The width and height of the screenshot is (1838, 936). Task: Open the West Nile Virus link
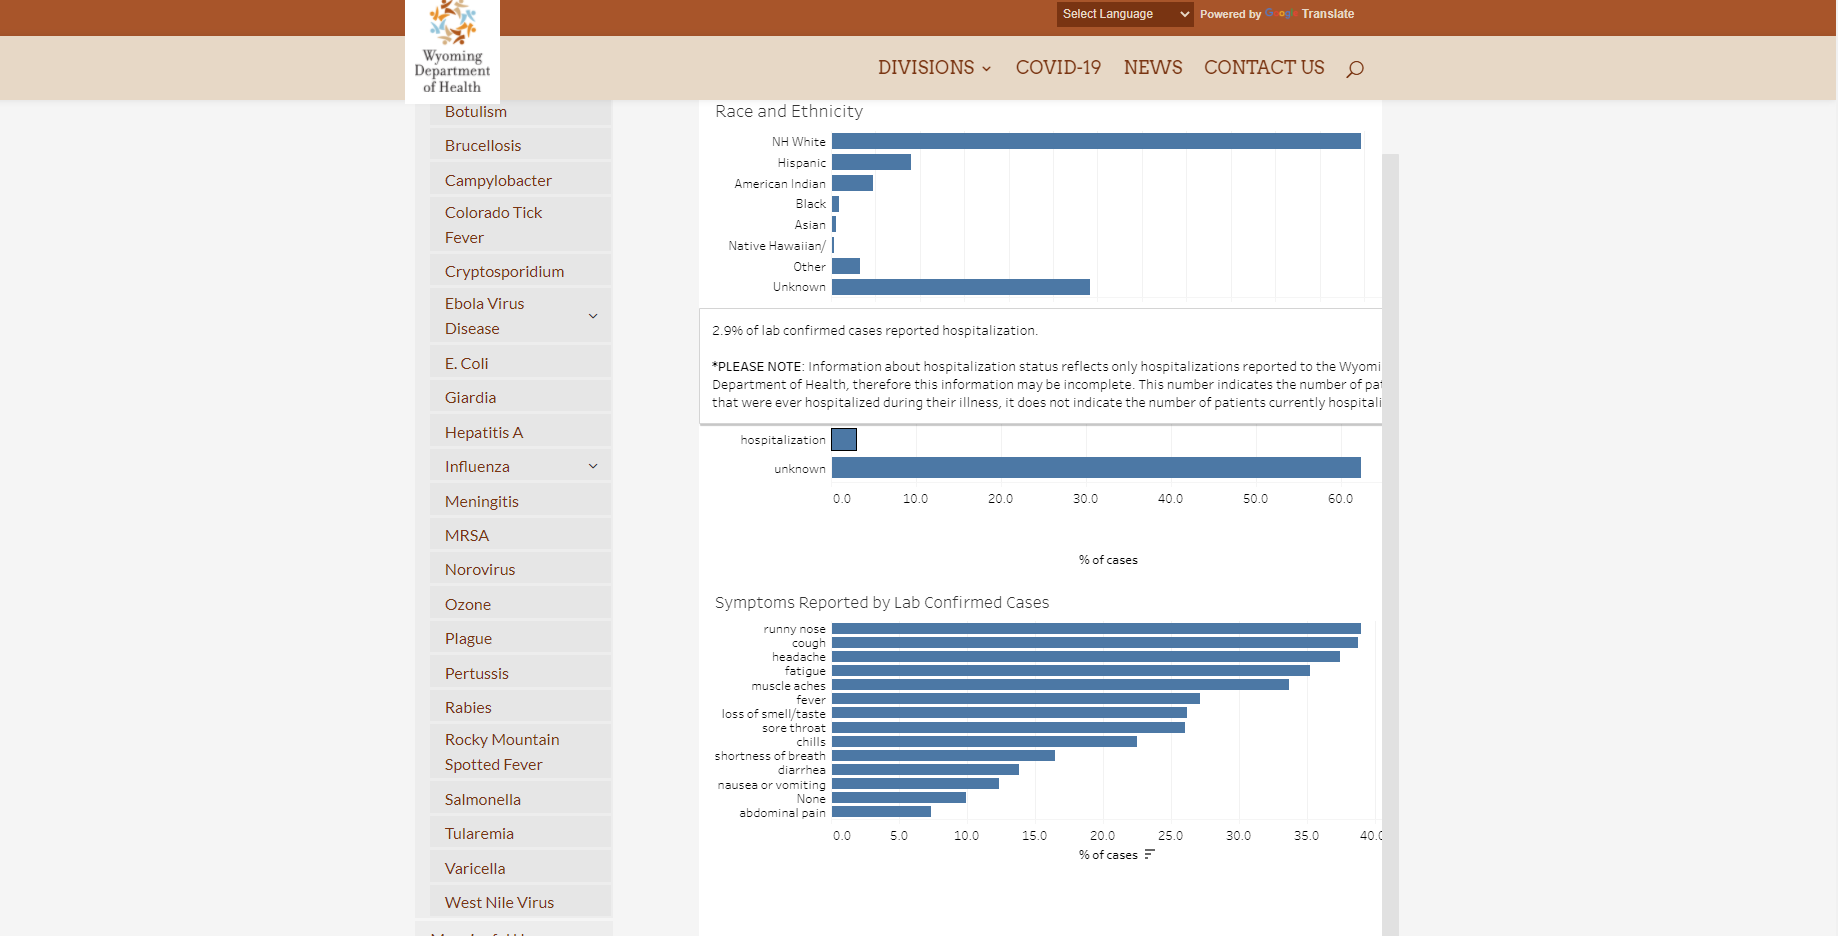(x=499, y=902)
